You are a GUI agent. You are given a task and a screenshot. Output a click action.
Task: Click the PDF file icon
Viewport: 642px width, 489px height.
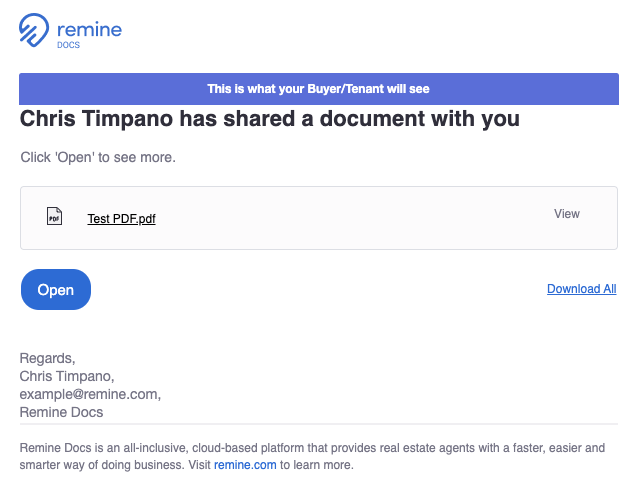(x=54, y=216)
